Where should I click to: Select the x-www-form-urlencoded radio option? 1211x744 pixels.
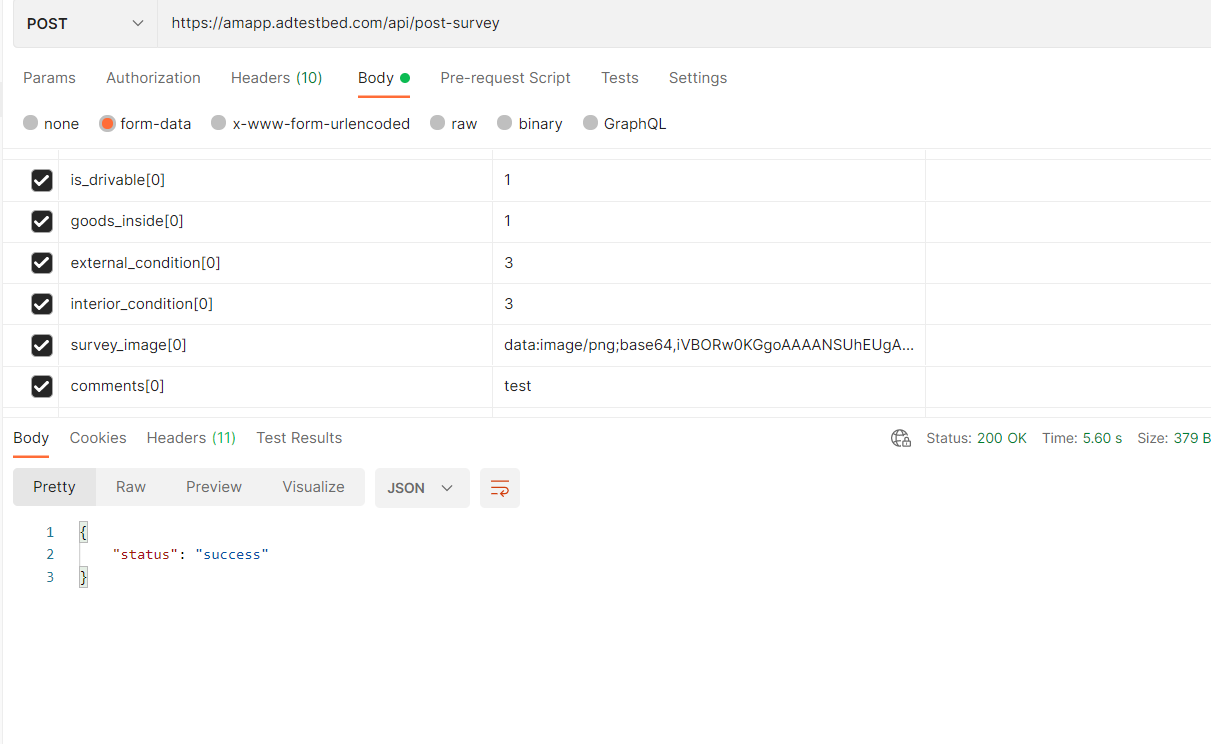pyautogui.click(x=219, y=123)
